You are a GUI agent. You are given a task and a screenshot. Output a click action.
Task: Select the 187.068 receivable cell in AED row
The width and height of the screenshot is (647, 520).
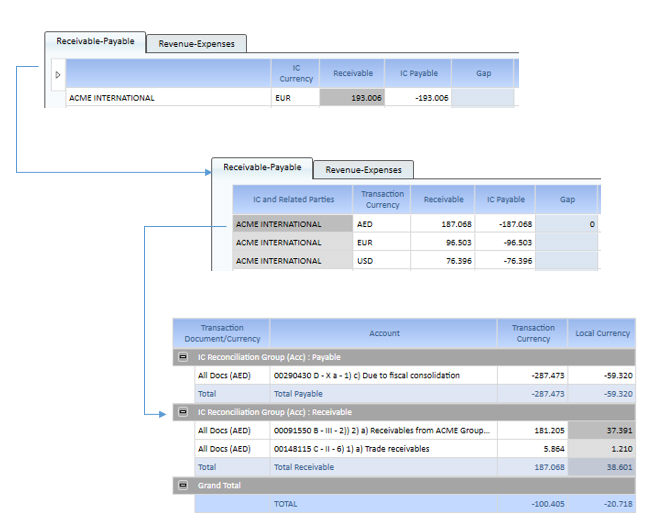[443, 224]
